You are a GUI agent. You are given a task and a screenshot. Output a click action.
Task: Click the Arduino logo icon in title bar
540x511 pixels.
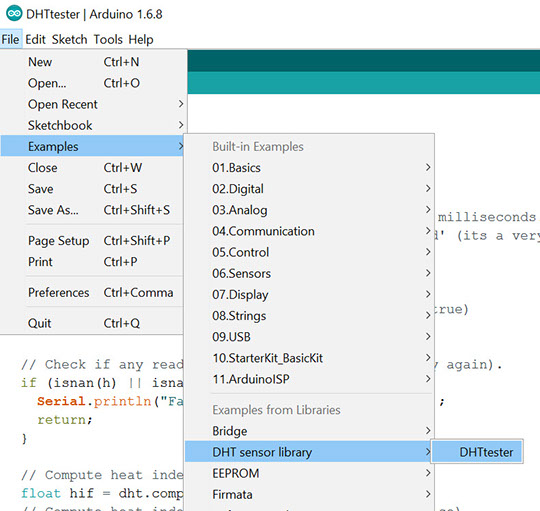tap(14, 14)
